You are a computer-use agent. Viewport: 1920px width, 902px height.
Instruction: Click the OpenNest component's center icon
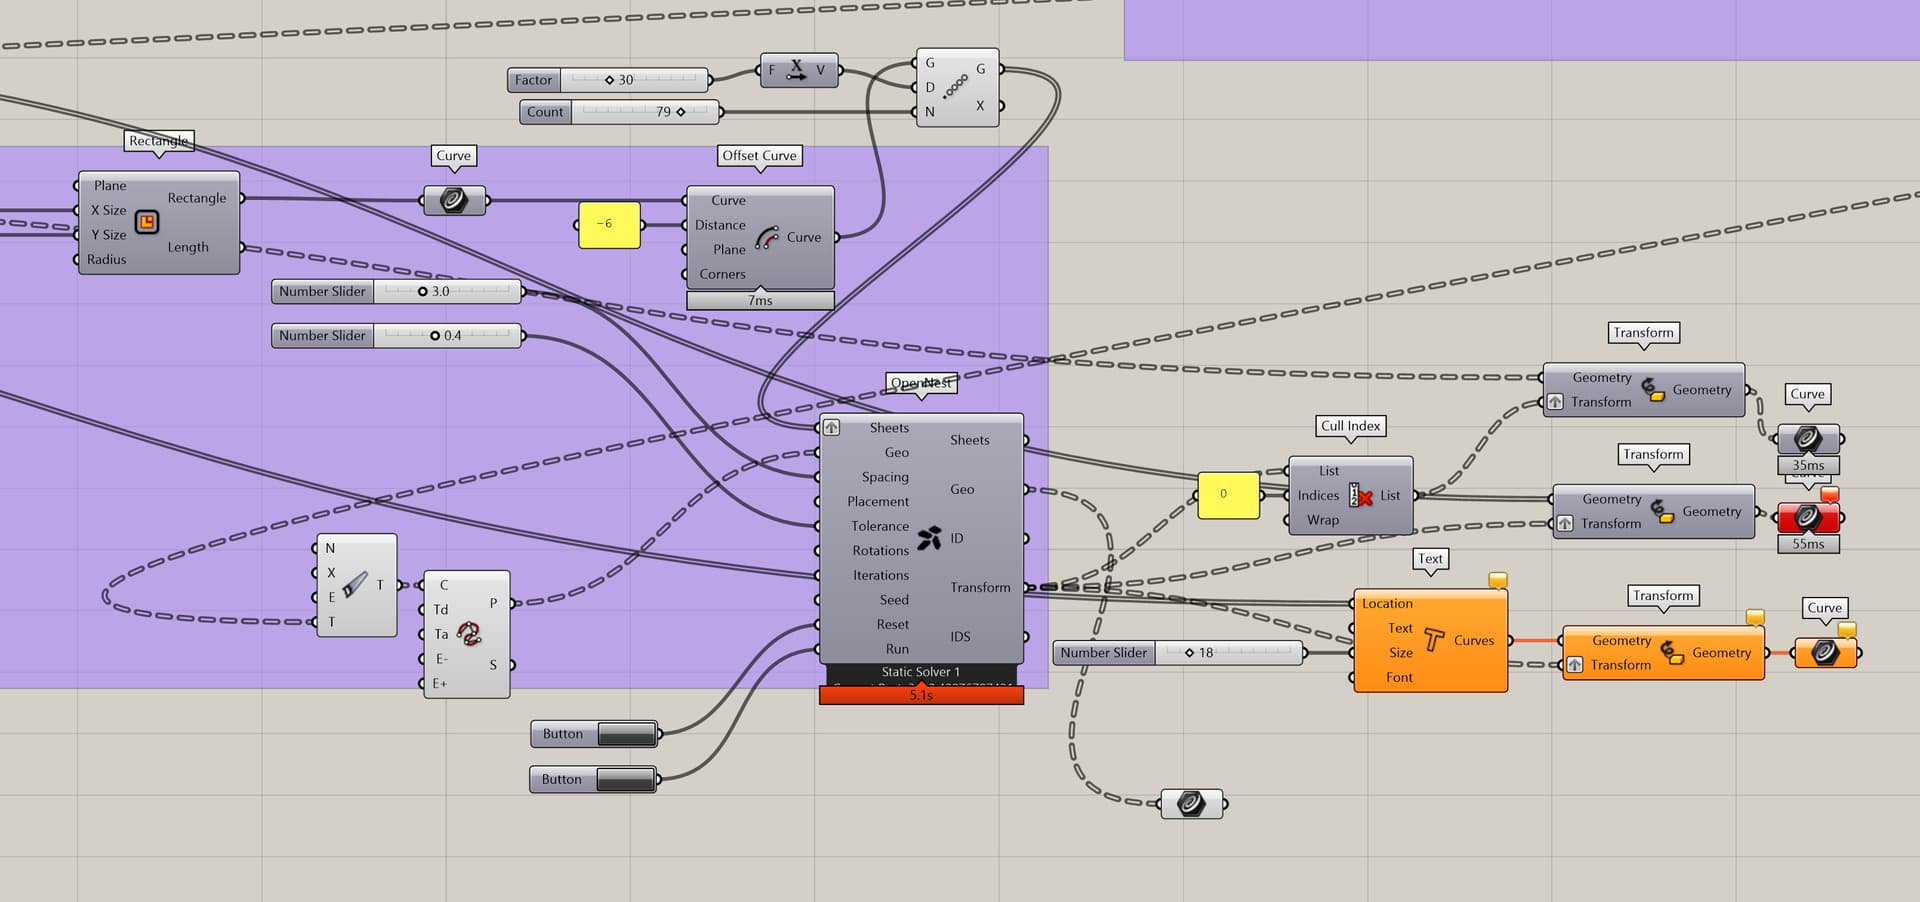click(929, 538)
